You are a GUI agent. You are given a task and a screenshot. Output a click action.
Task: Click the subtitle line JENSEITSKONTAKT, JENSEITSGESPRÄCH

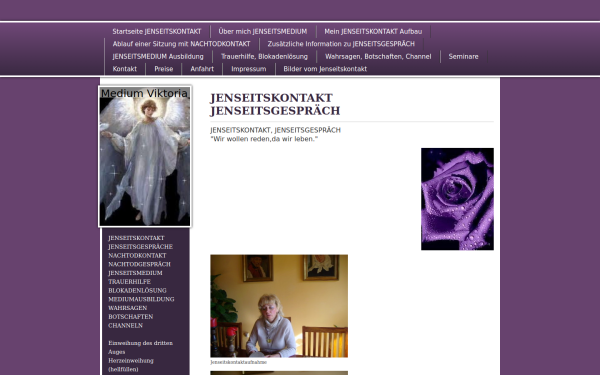pos(275,130)
